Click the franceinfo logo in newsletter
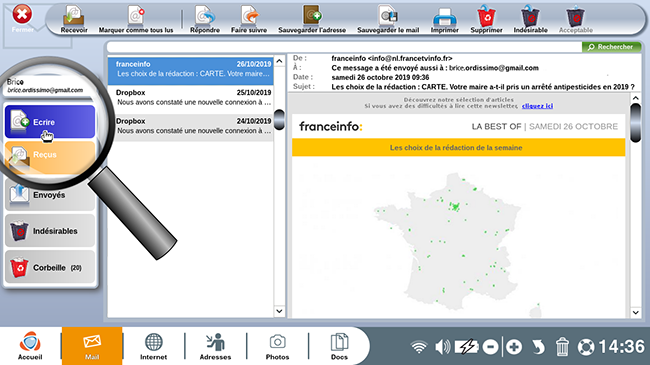This screenshot has height=365, width=650. click(331, 126)
